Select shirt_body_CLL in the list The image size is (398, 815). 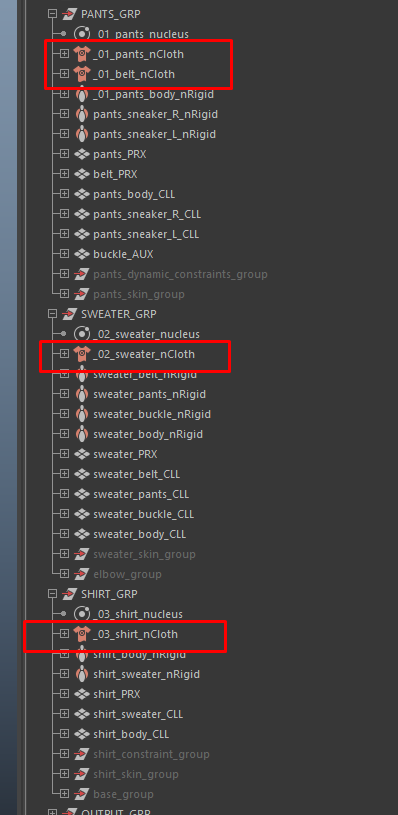[131, 734]
